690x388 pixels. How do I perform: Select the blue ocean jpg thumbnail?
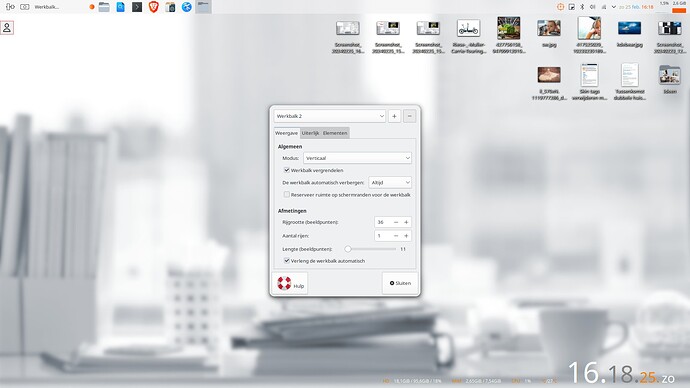pyautogui.click(x=629, y=29)
